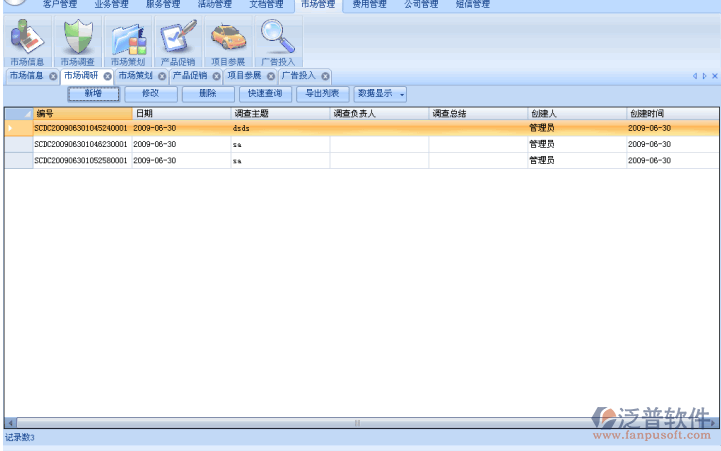721x451 pixels.
Task: Open the 活动管理 menu tab
Action: click(215, 5)
